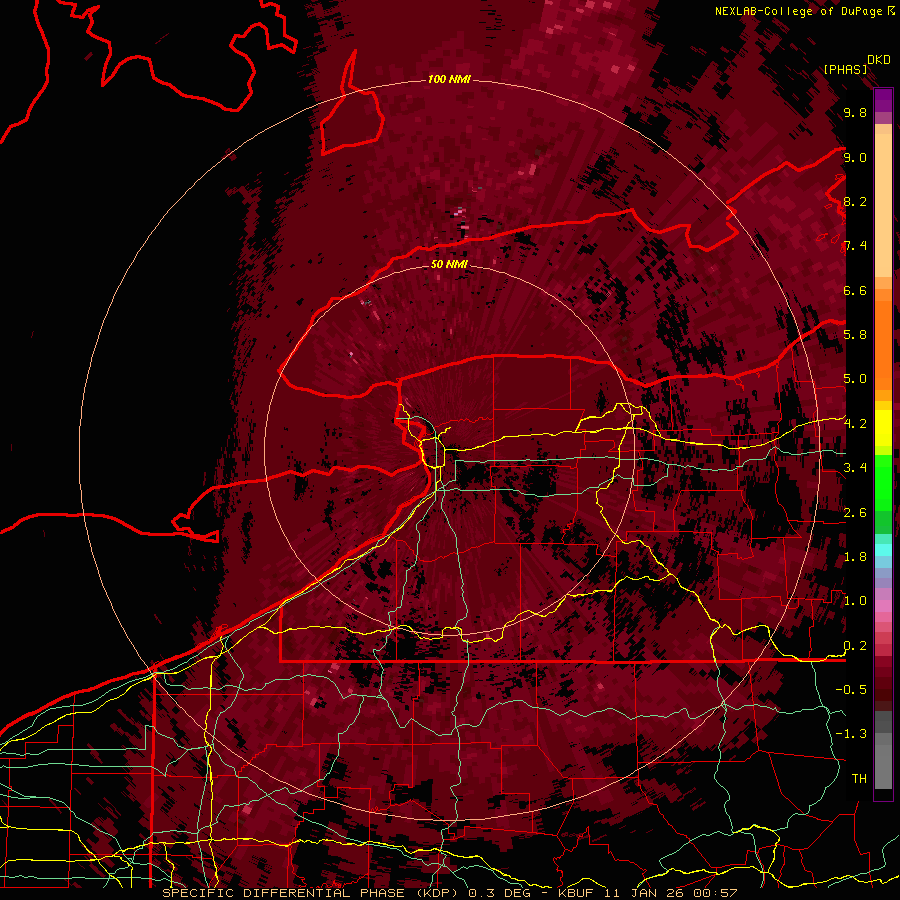Click the 3.4 color scale value
The image size is (900, 900).
tap(855, 468)
